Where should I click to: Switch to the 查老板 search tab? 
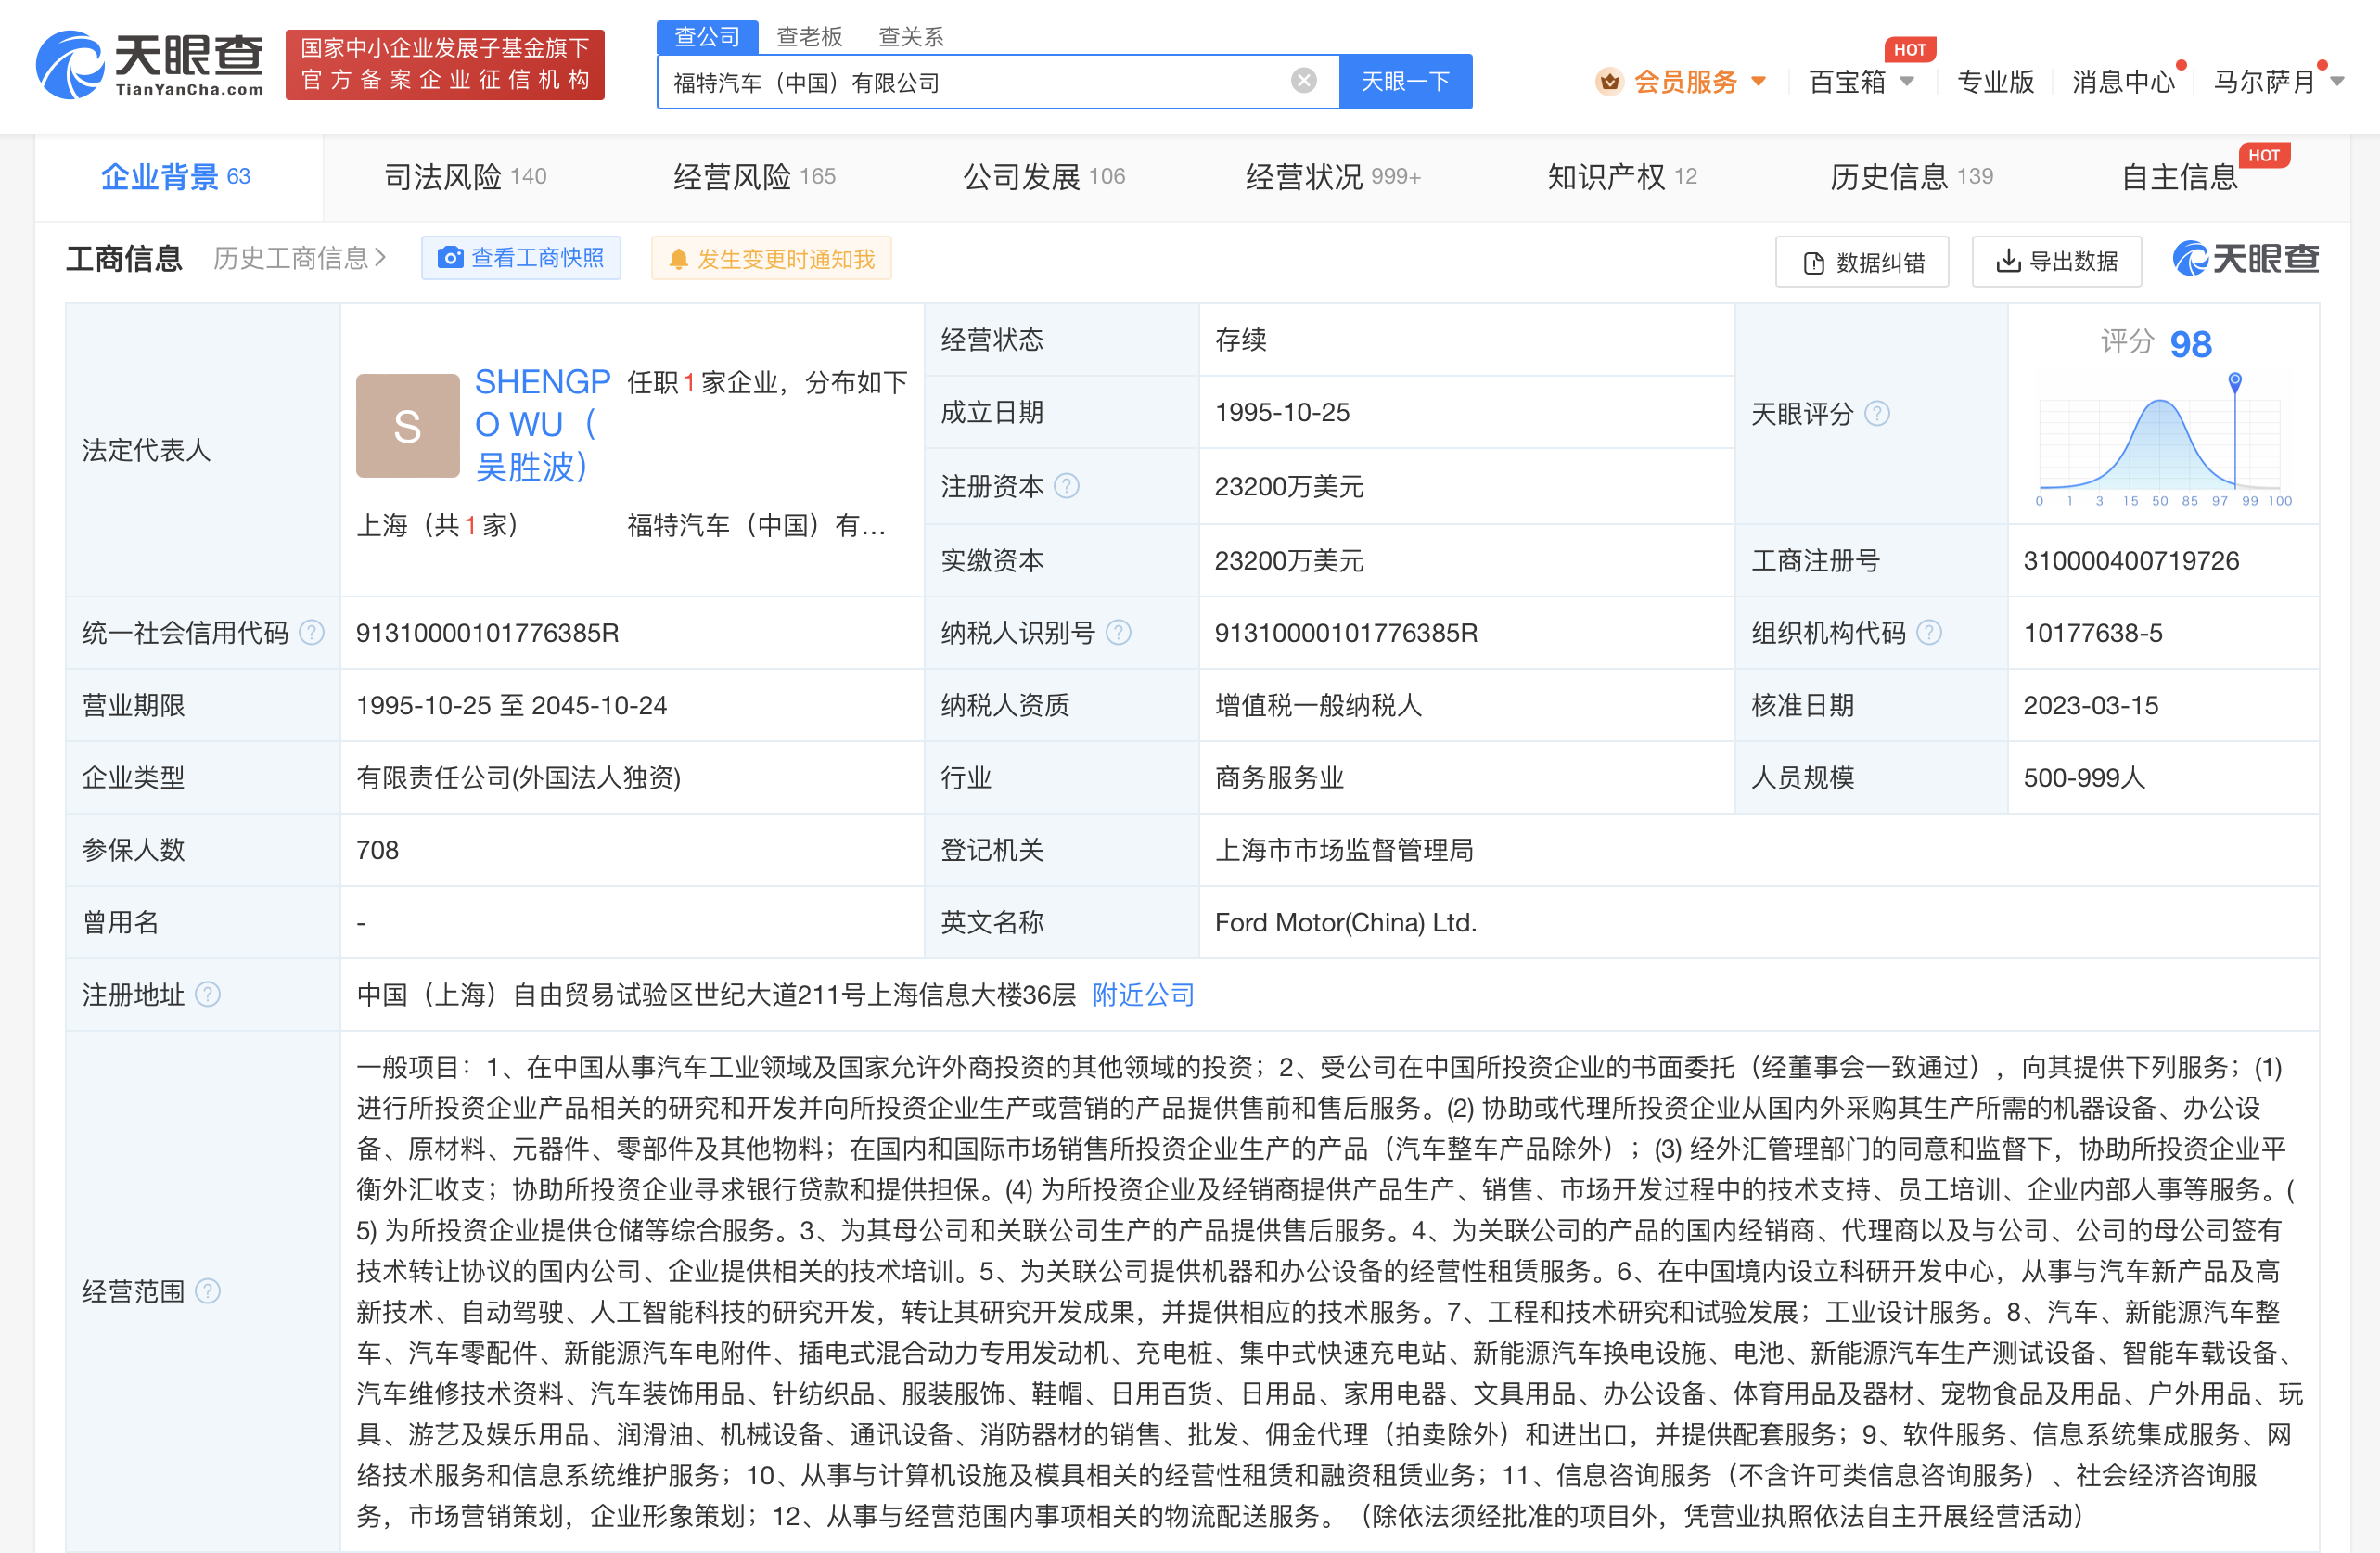point(808,36)
